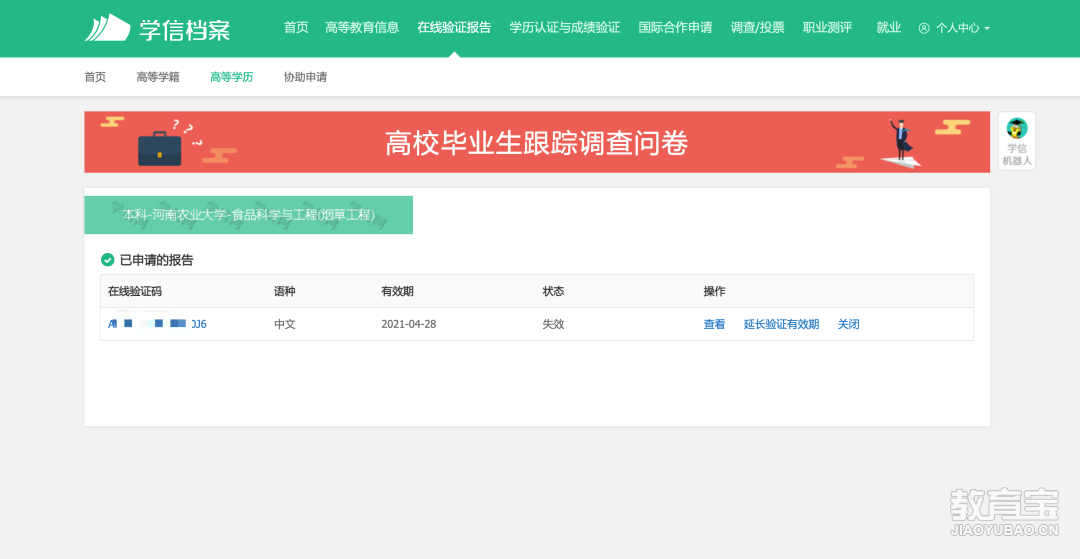Click the 中文 language cell
Viewport: 1080px width, 559px height.
[x=284, y=324]
